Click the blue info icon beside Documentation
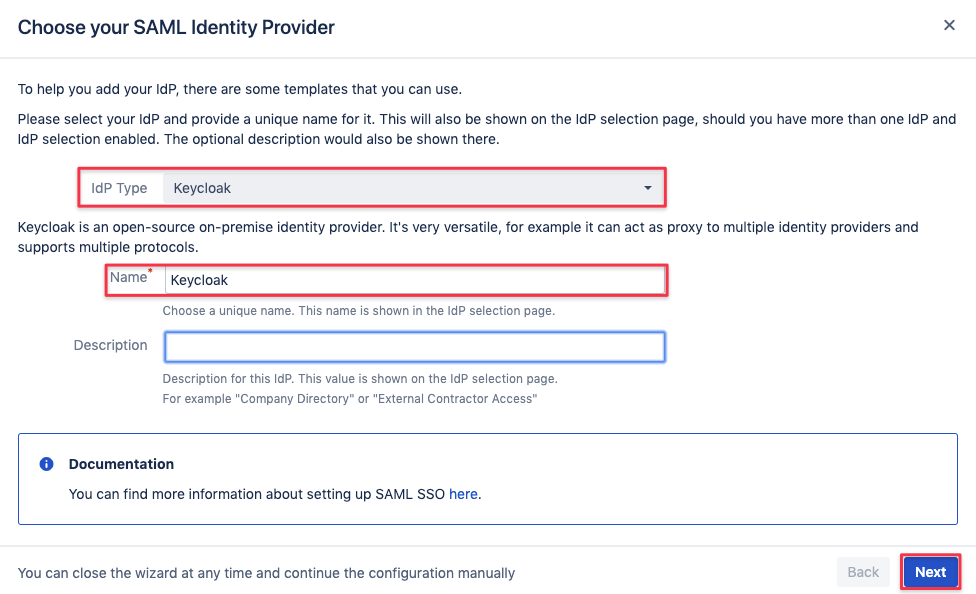The width and height of the screenshot is (976, 594). click(46, 464)
